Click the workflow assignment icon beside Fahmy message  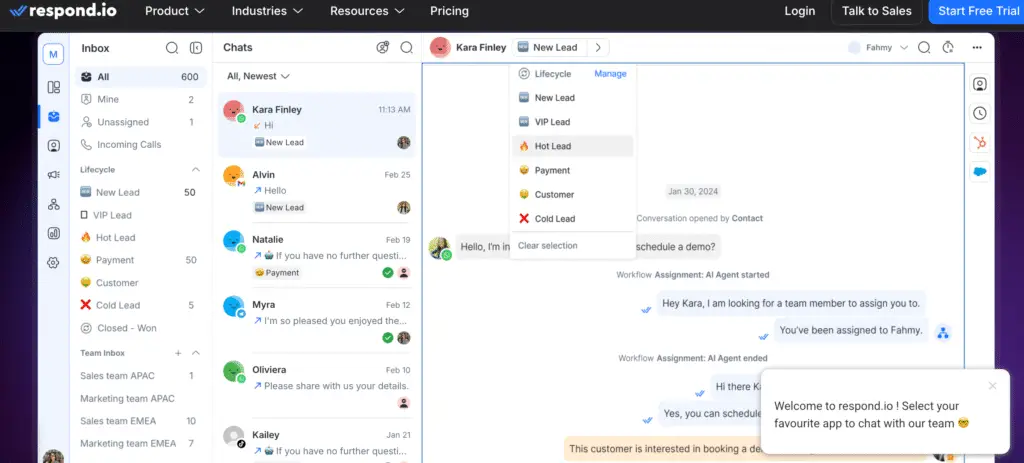[942, 332]
